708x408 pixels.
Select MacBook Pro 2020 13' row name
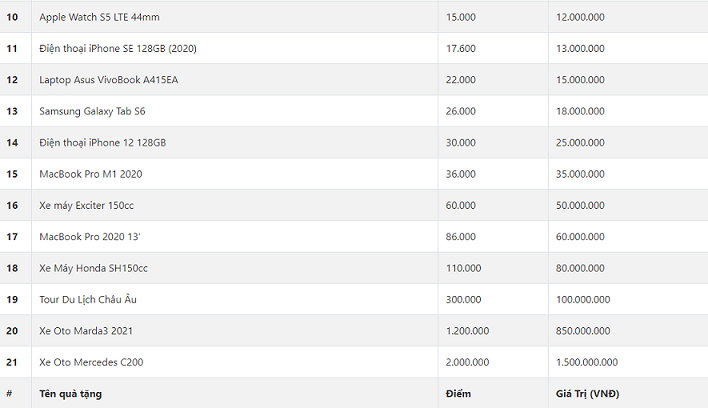tap(91, 237)
